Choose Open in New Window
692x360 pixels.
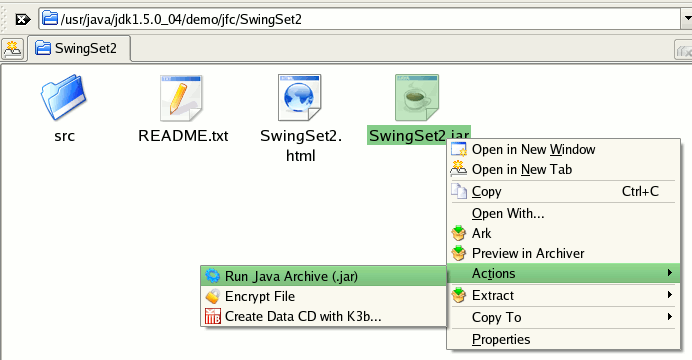pyautogui.click(x=564, y=150)
